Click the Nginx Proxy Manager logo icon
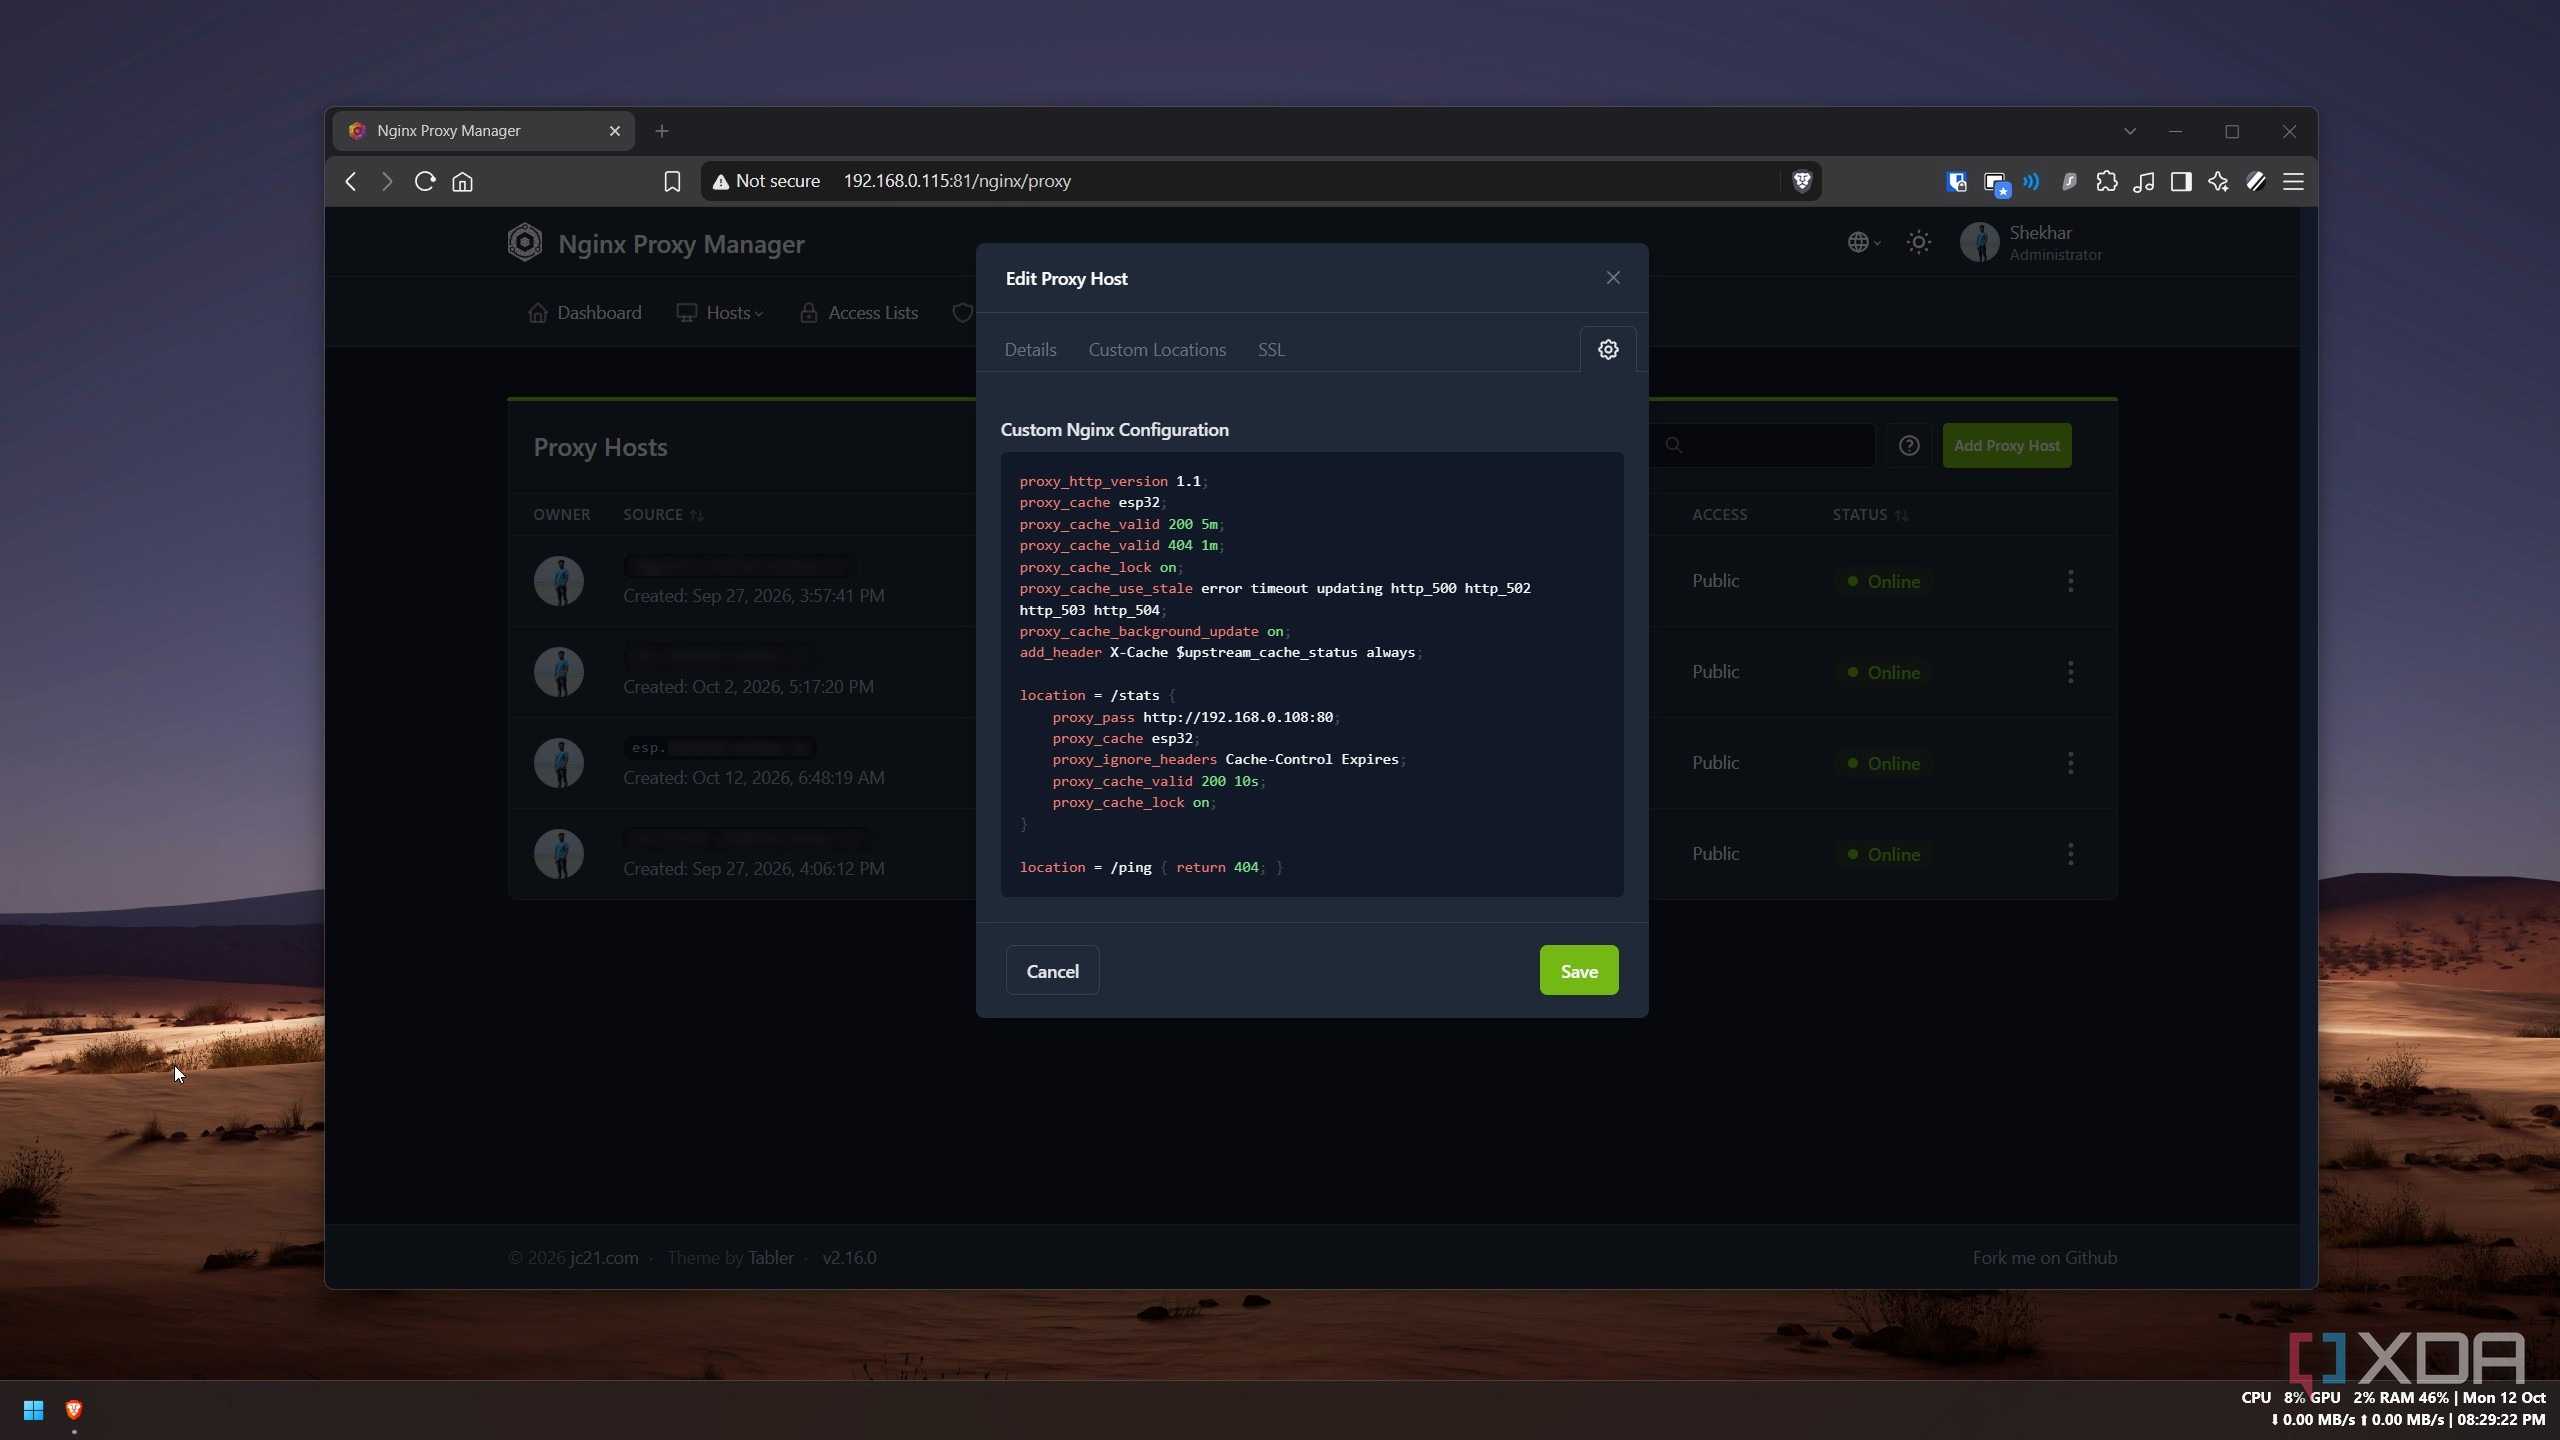Viewport: 2560px width, 1440px height. point(524,243)
